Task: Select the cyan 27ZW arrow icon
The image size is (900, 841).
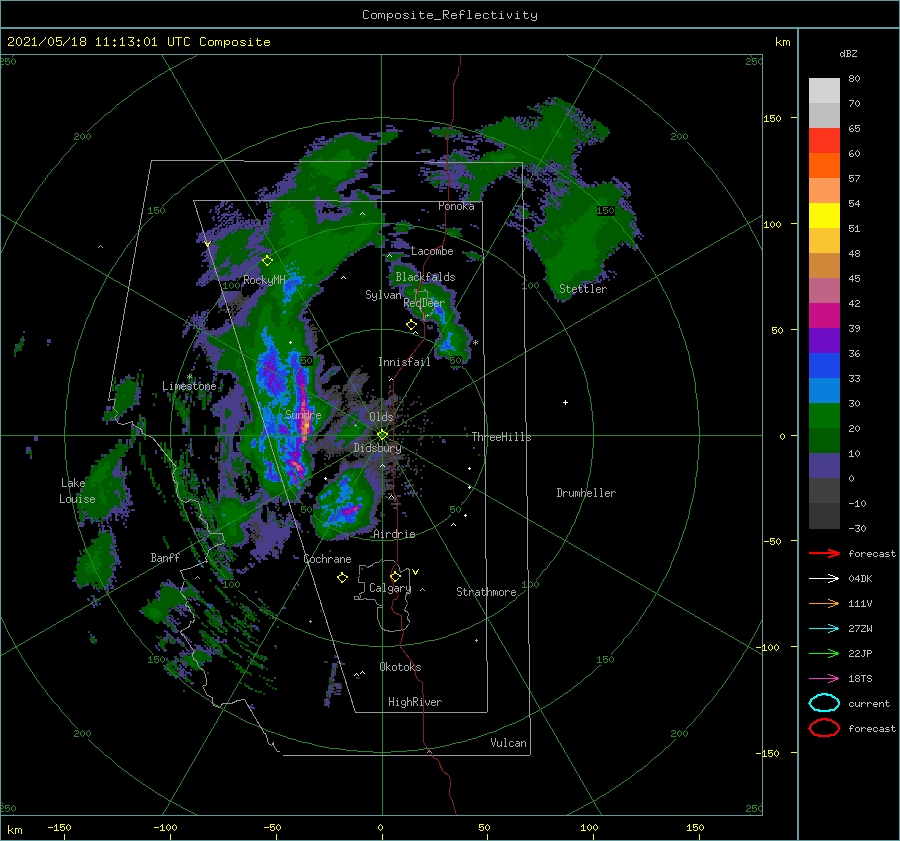Action: pyautogui.click(x=824, y=629)
